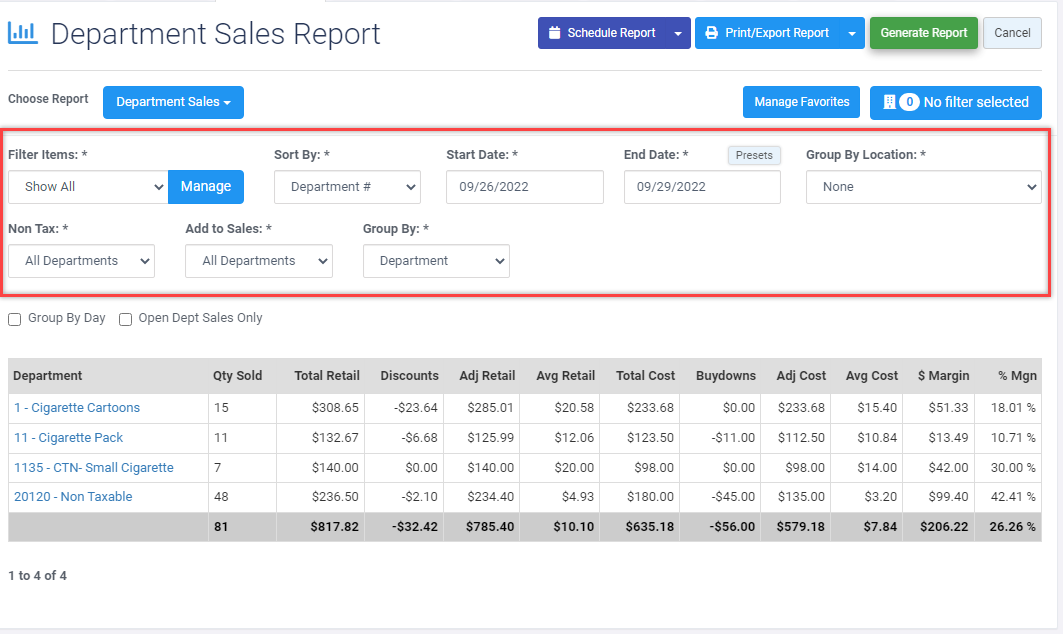Open the 1 - Cigarette Cartoons department link
The width and height of the screenshot is (1063, 634).
(x=76, y=408)
